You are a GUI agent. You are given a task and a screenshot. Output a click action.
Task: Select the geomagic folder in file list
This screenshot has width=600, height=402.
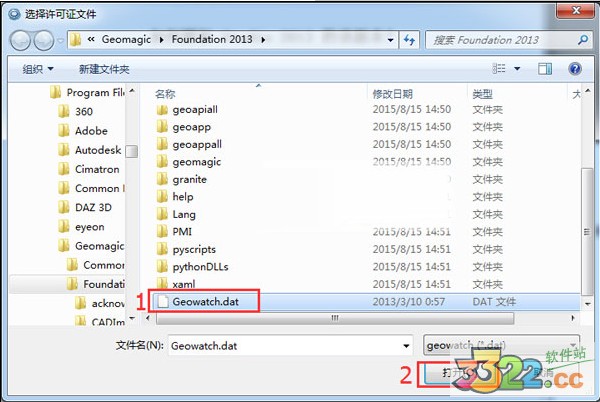pyautogui.click(x=196, y=162)
